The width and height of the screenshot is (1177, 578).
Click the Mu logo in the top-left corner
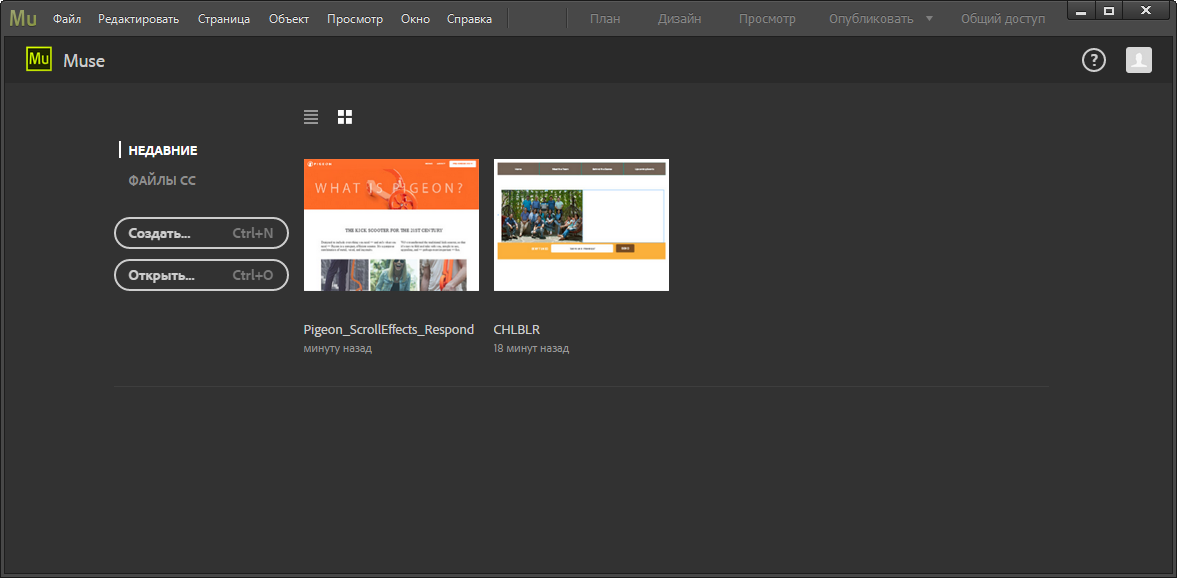(21, 17)
